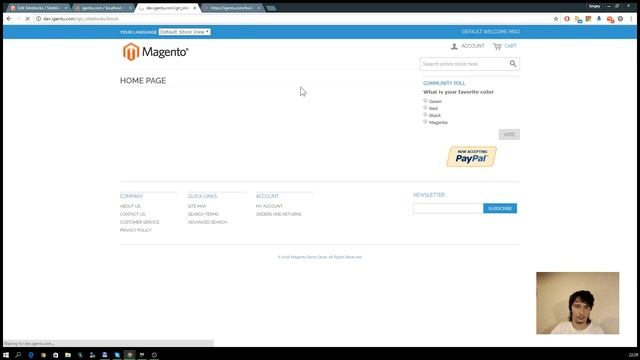The height and width of the screenshot is (360, 640).
Task: Select Black poll option
Action: (x=425, y=115)
